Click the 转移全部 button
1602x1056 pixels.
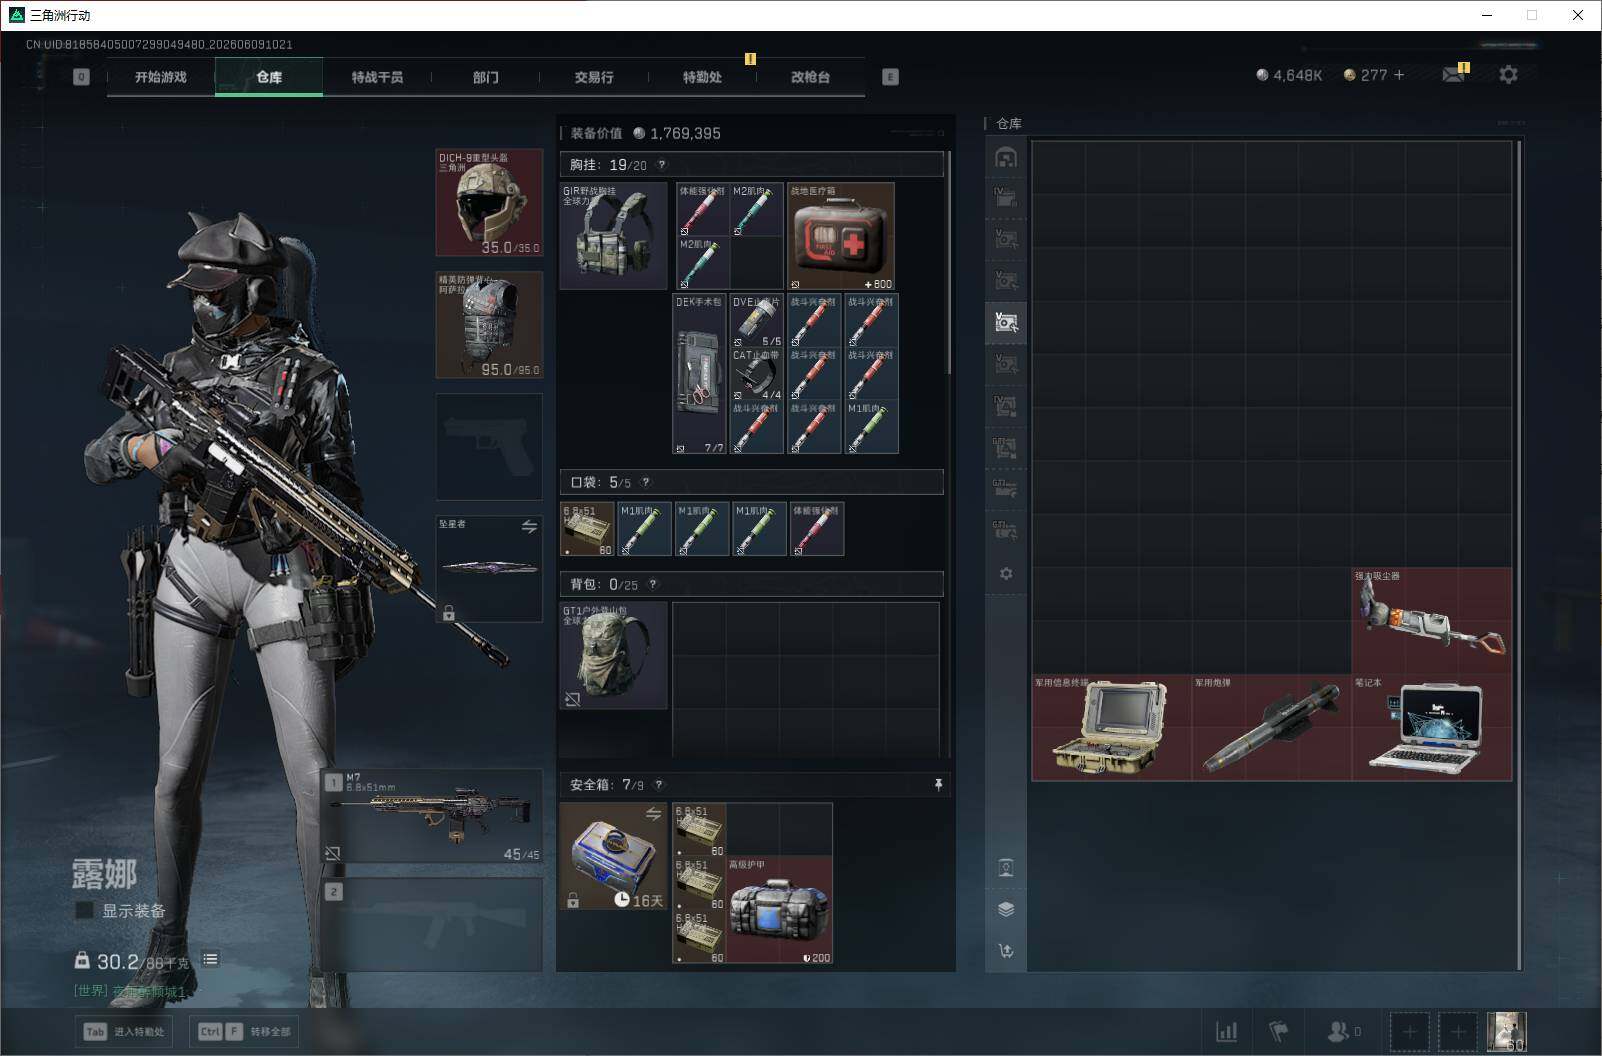click(246, 1031)
